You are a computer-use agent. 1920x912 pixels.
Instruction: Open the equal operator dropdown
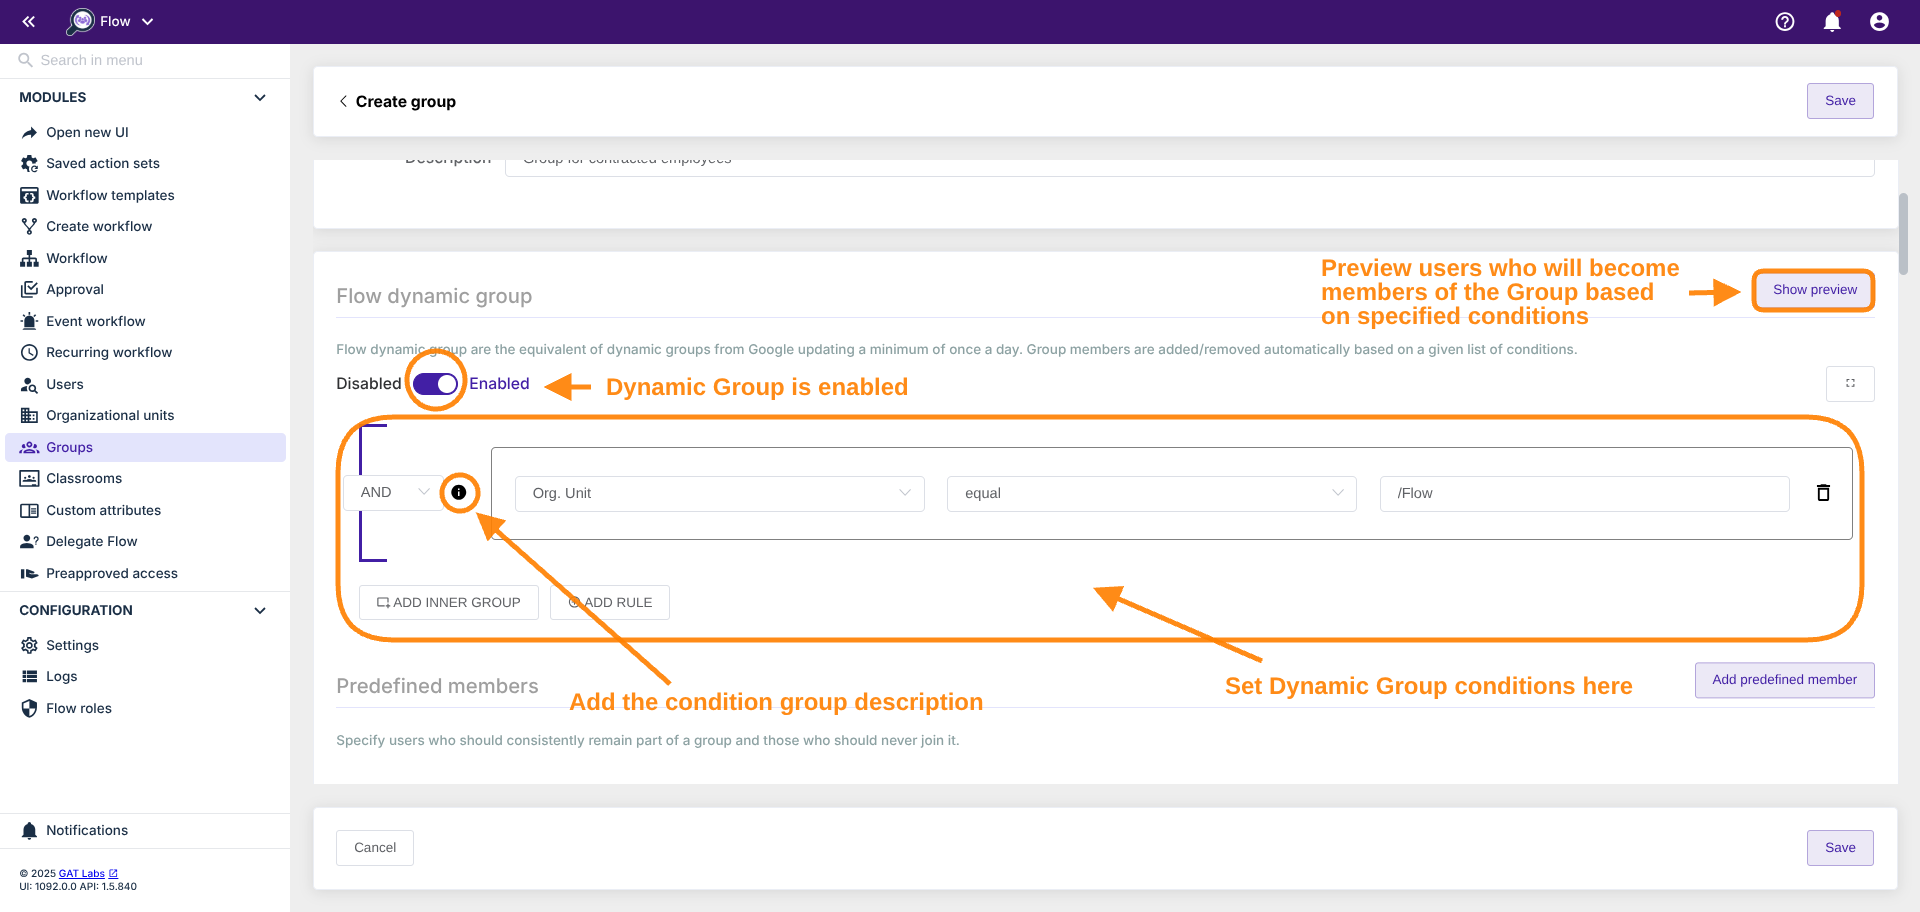coord(1152,493)
